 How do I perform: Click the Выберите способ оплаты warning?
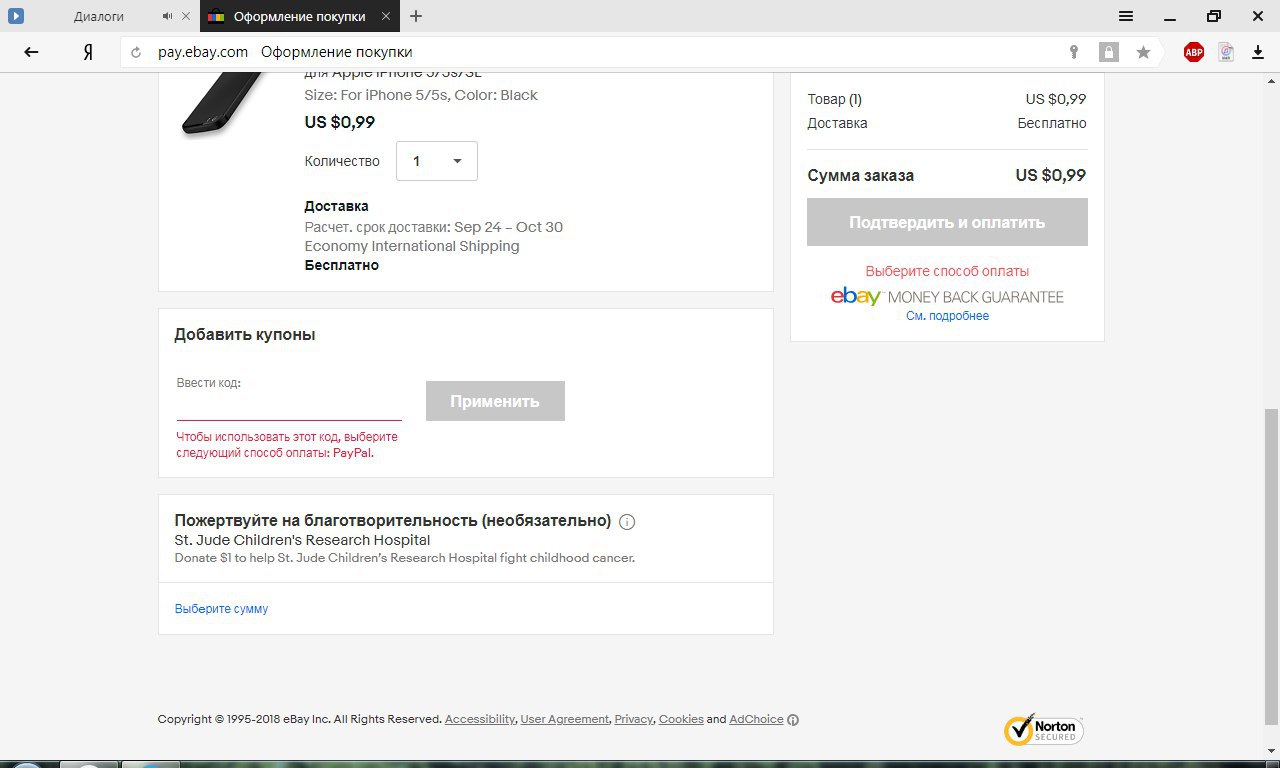[x=947, y=271]
